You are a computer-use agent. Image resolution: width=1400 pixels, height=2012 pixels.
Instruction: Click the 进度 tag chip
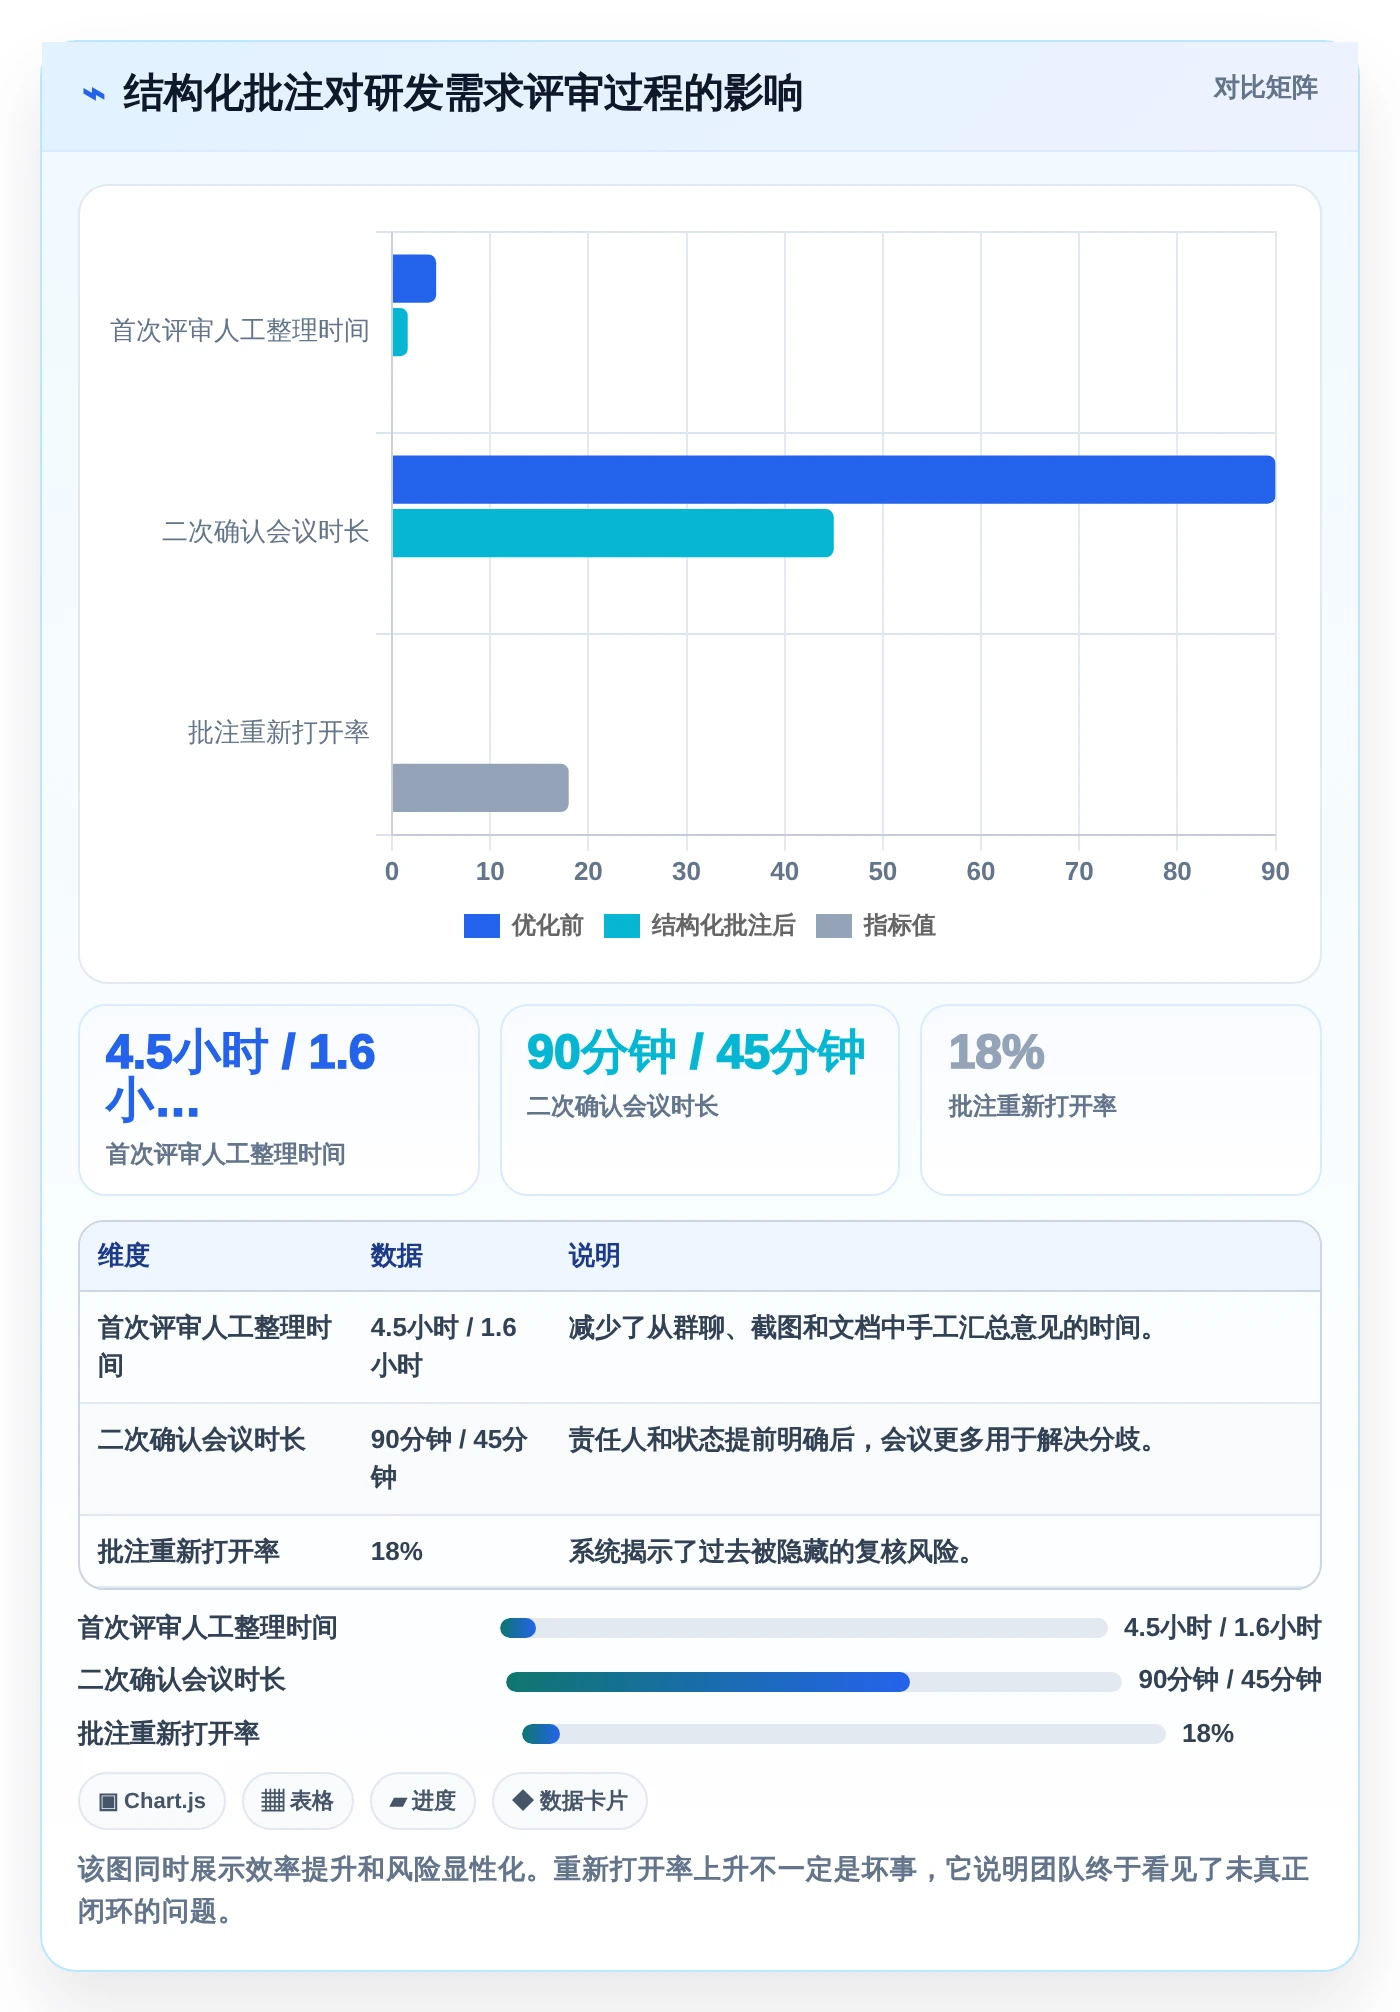pyautogui.click(x=423, y=1801)
